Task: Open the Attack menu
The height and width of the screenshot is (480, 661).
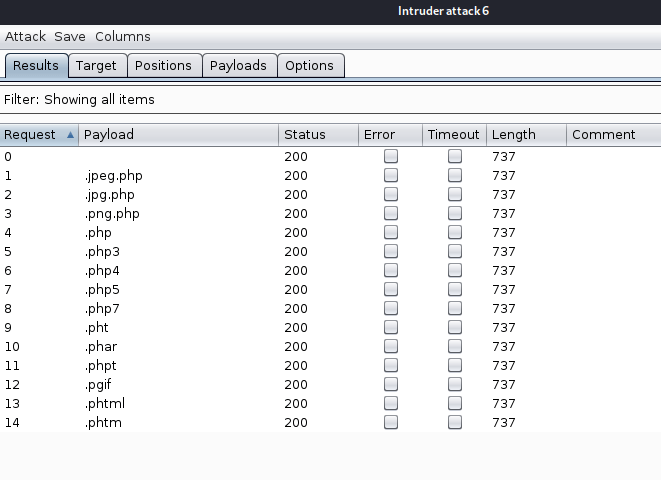Action: click(x=26, y=37)
